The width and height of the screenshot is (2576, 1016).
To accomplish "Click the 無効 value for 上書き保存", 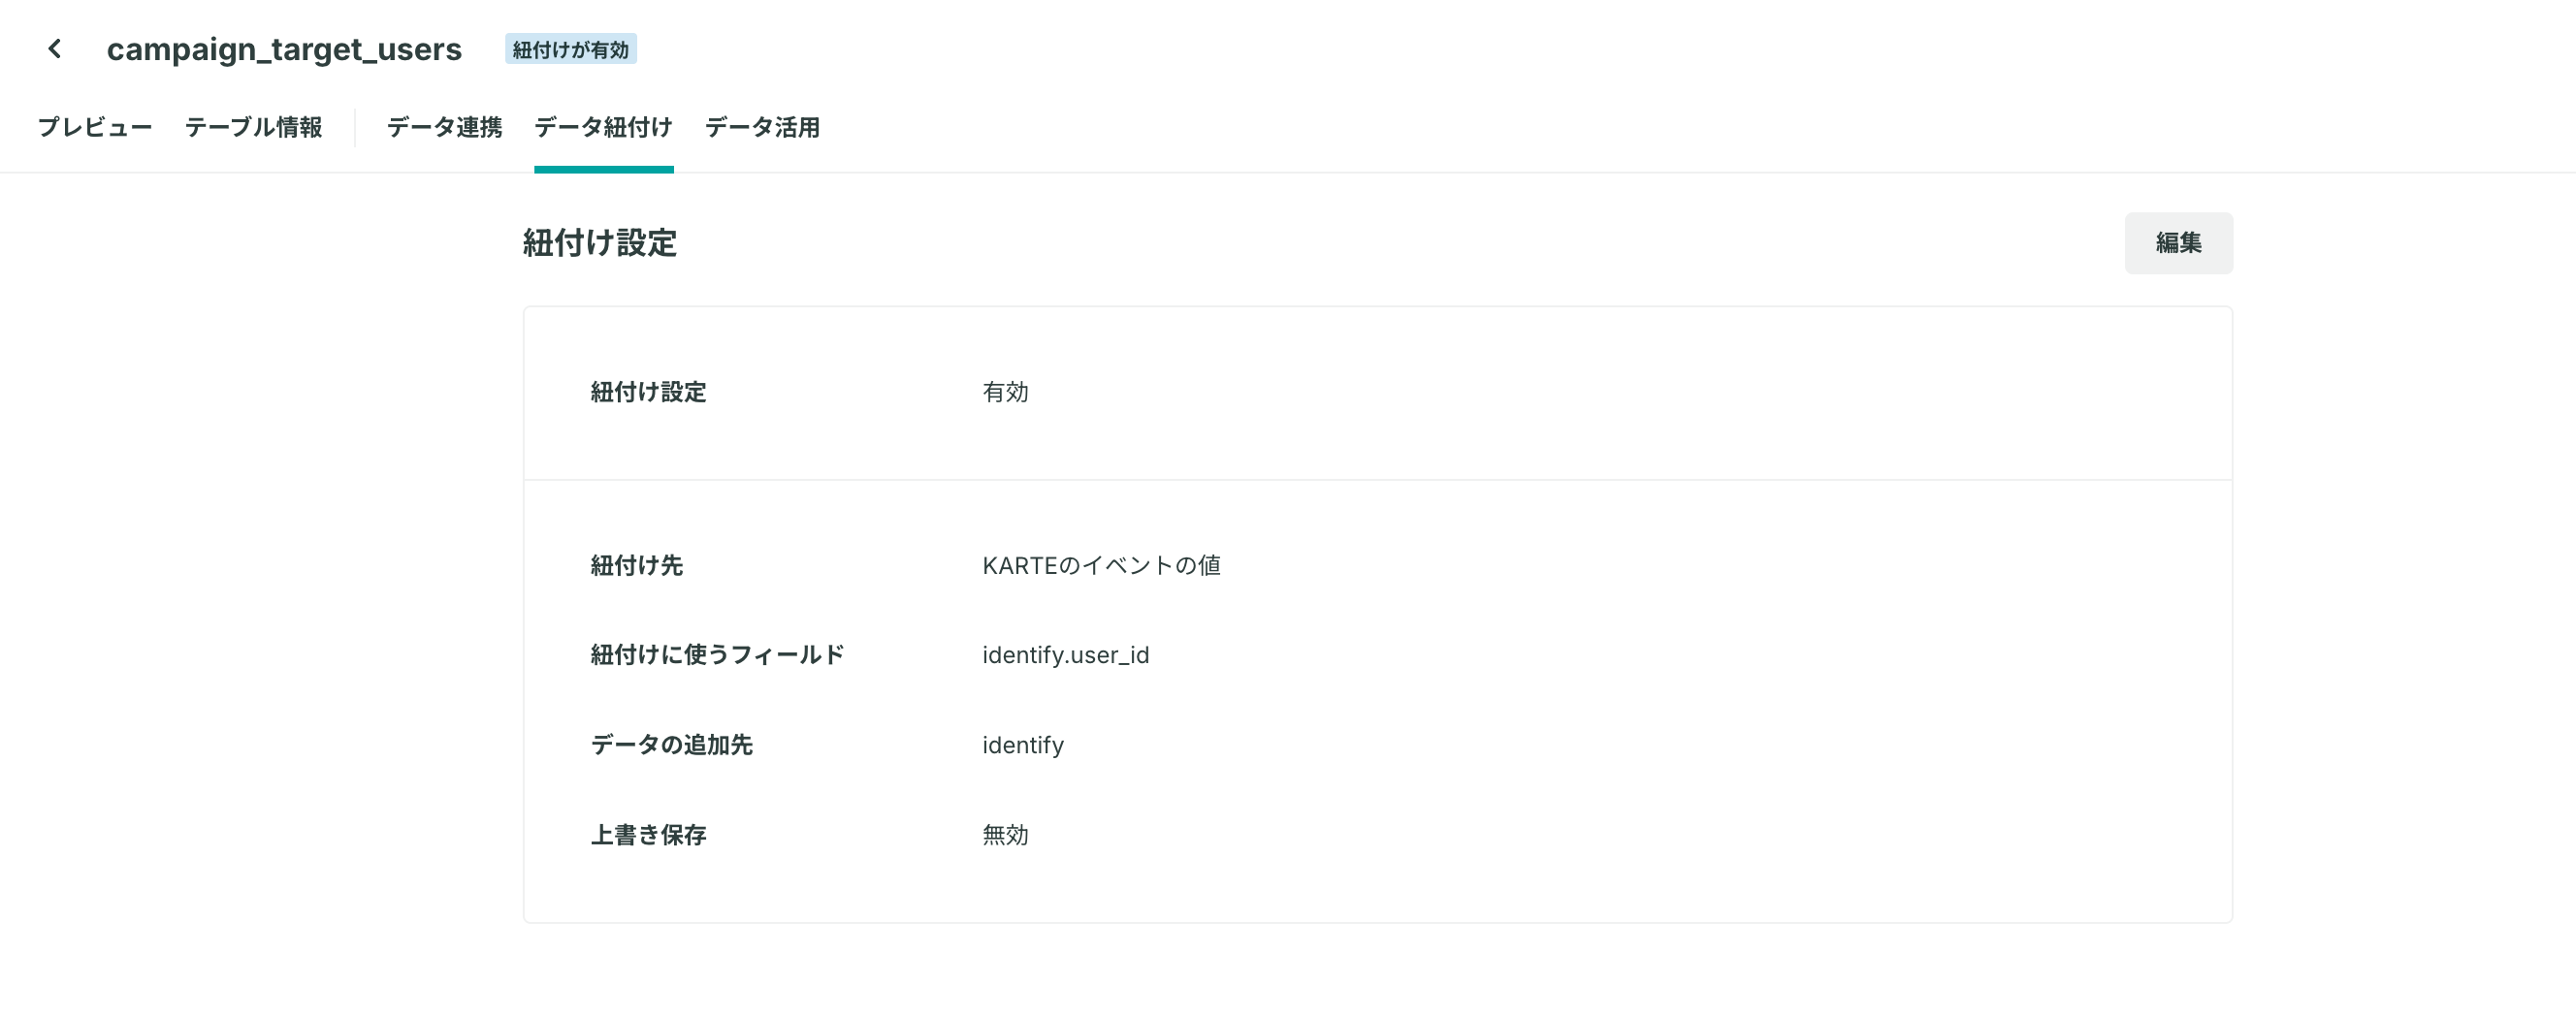I will [1005, 835].
